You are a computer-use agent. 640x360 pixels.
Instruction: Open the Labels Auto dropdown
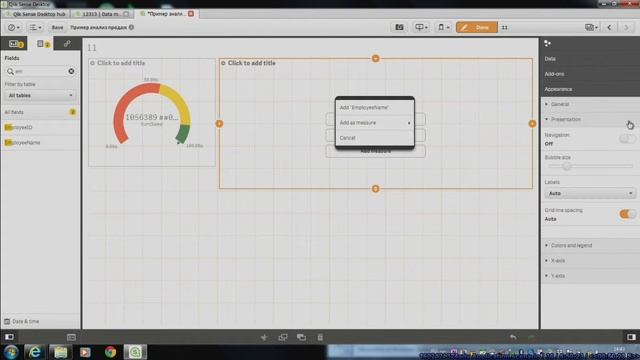(x=590, y=193)
